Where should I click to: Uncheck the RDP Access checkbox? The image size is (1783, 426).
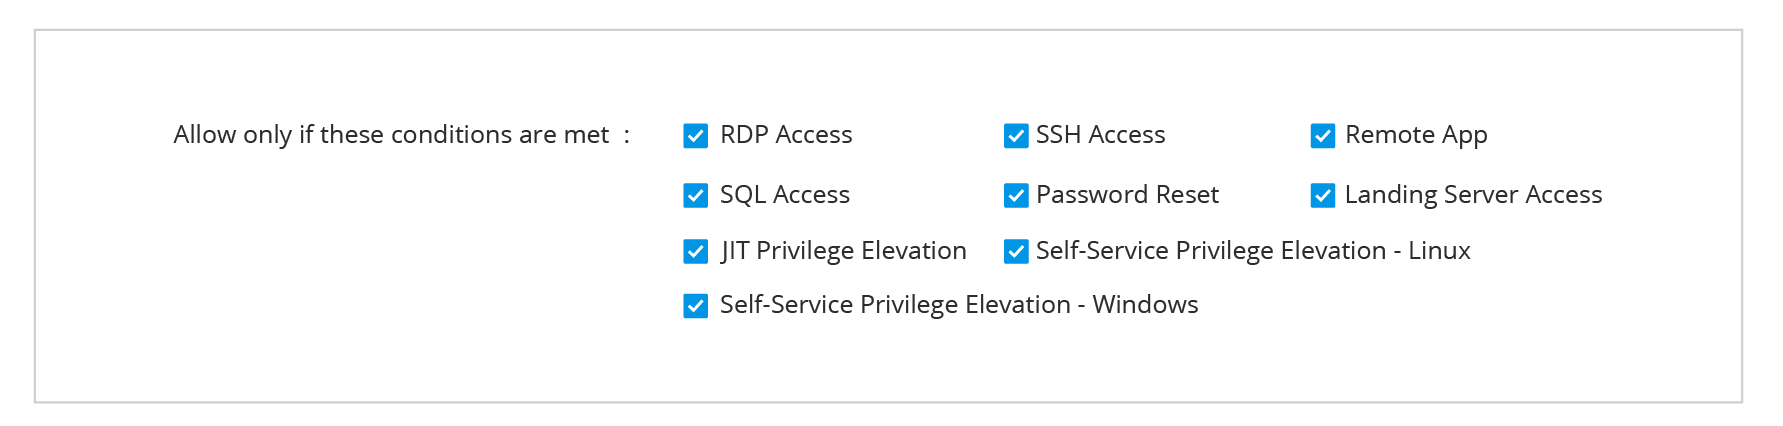696,136
